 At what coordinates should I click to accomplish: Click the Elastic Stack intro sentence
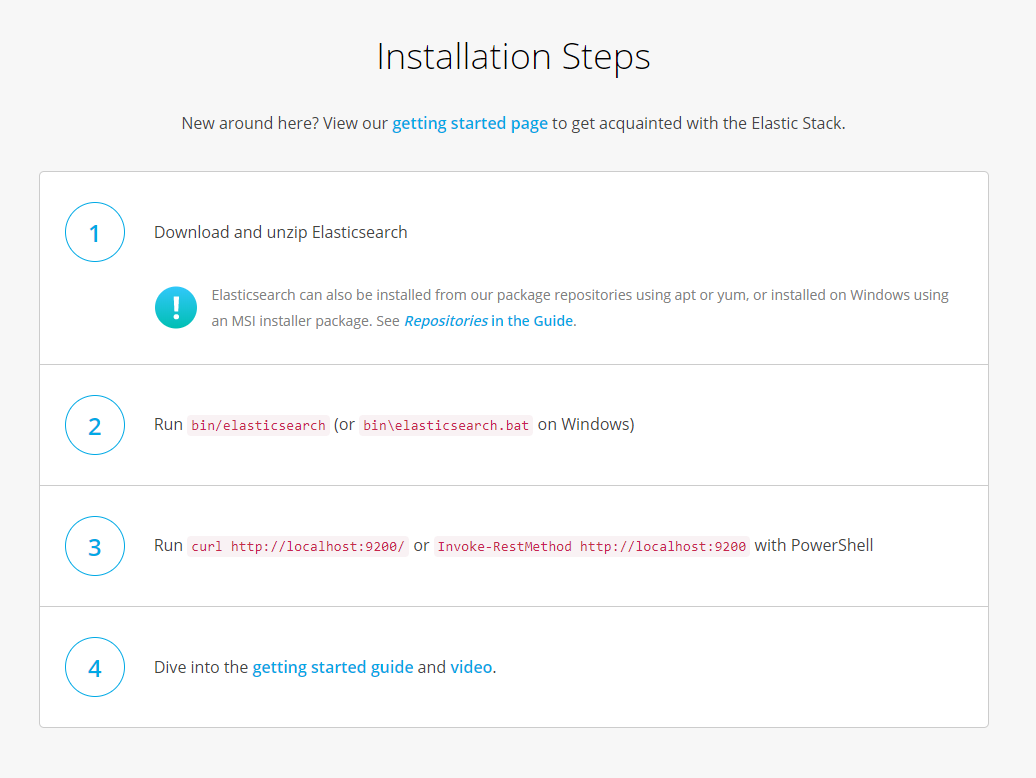click(x=700, y=123)
